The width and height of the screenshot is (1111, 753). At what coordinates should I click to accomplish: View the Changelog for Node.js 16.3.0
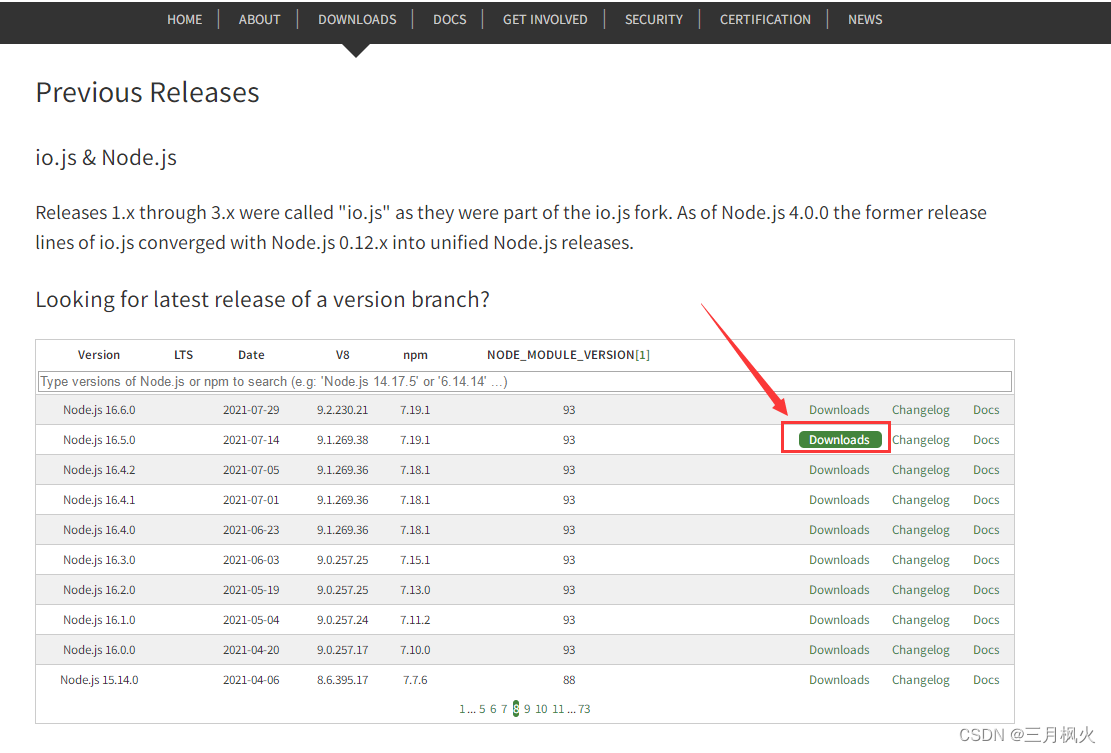point(920,560)
